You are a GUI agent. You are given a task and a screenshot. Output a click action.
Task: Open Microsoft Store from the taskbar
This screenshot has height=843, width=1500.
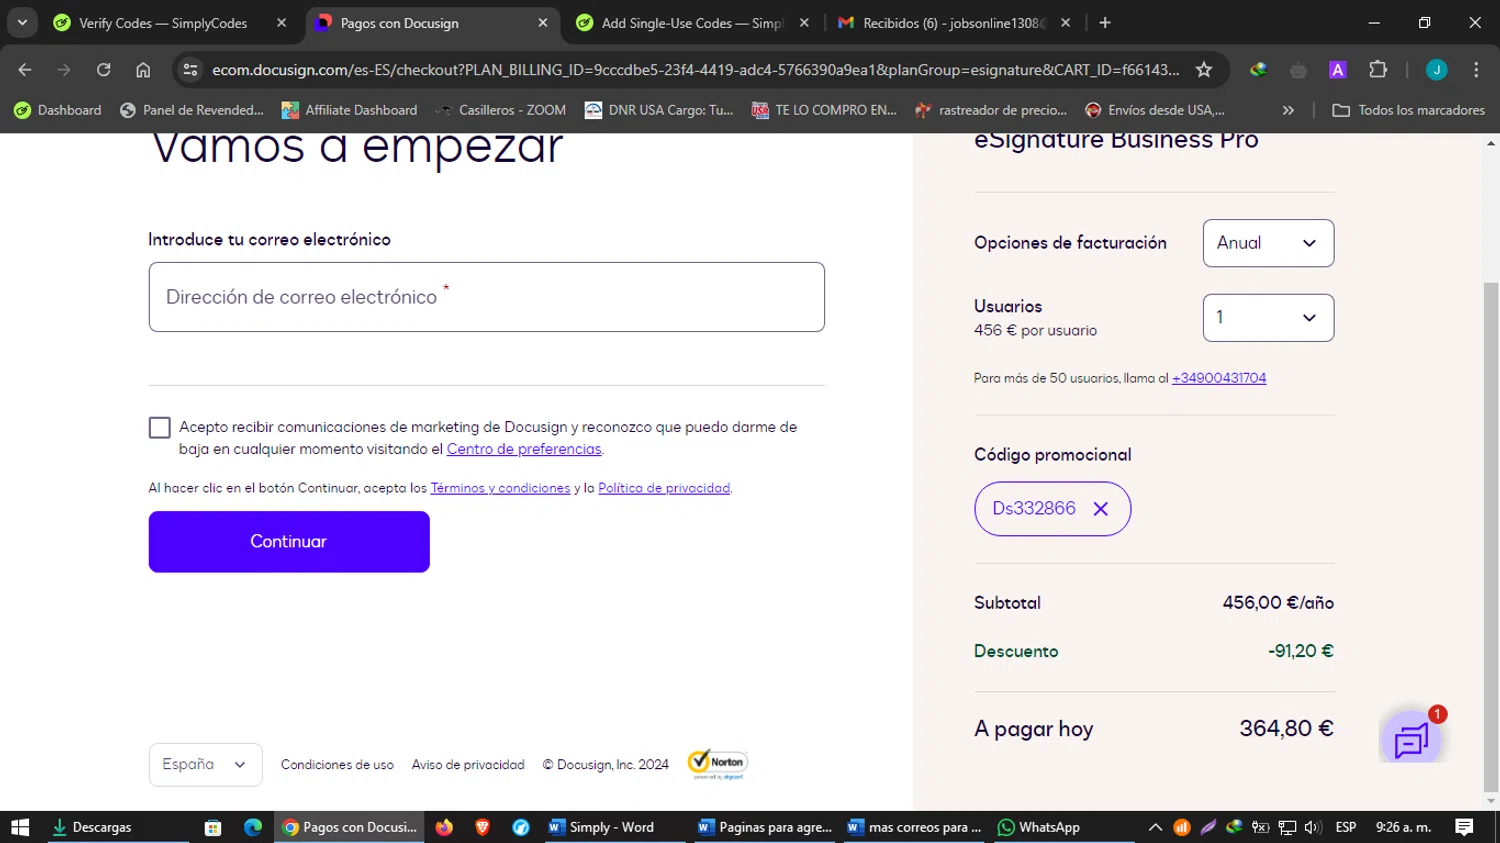pos(212,827)
